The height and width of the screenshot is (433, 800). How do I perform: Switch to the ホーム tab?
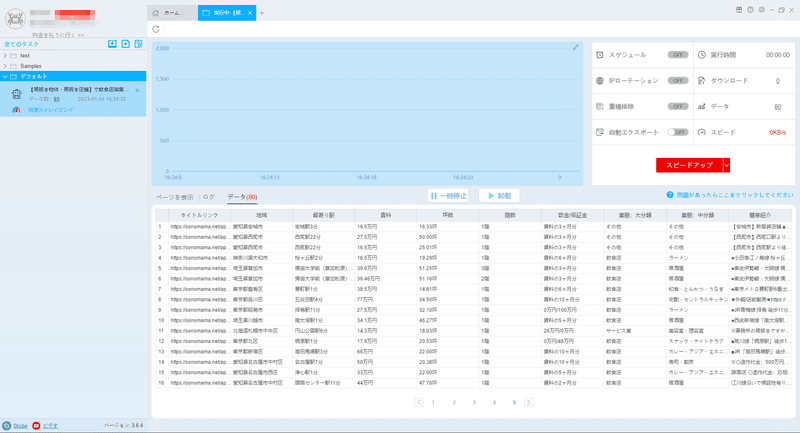click(x=172, y=13)
